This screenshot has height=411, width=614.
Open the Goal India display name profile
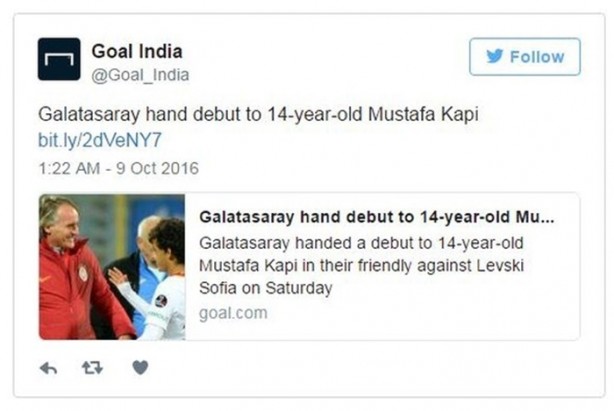tap(137, 51)
